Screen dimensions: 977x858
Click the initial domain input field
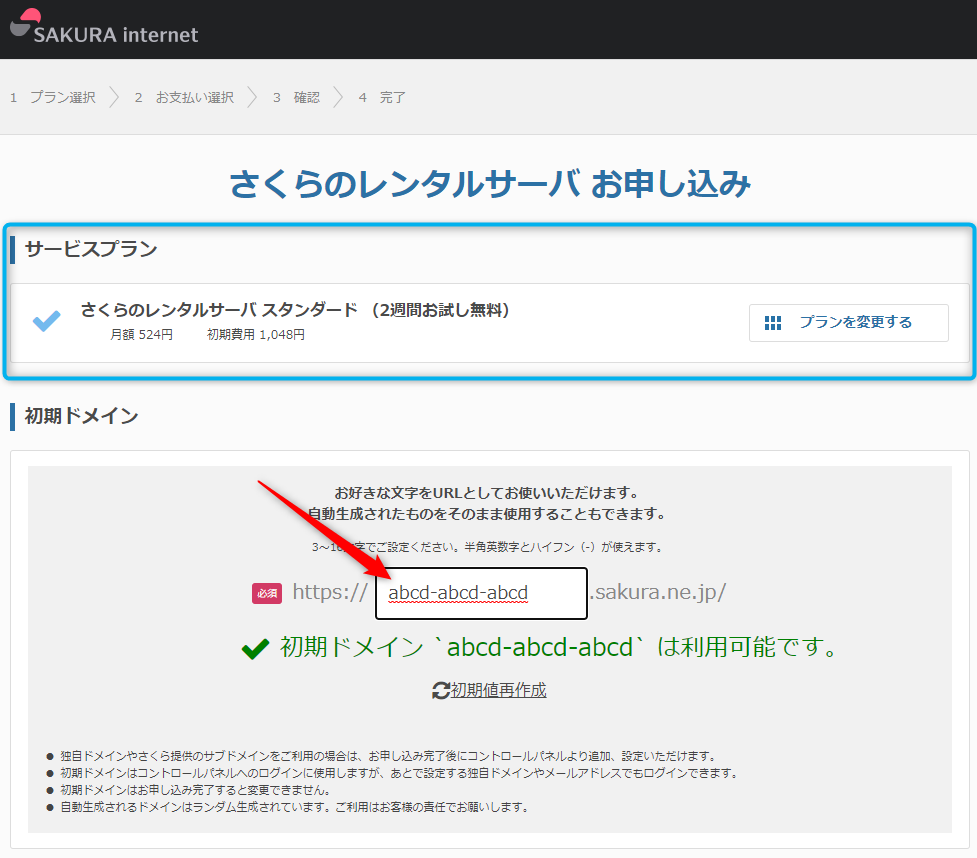click(x=481, y=593)
